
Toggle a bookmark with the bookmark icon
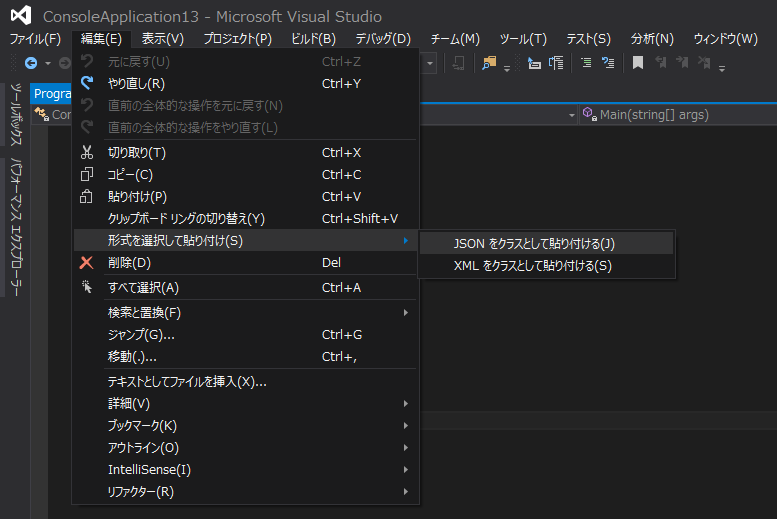[x=638, y=62]
